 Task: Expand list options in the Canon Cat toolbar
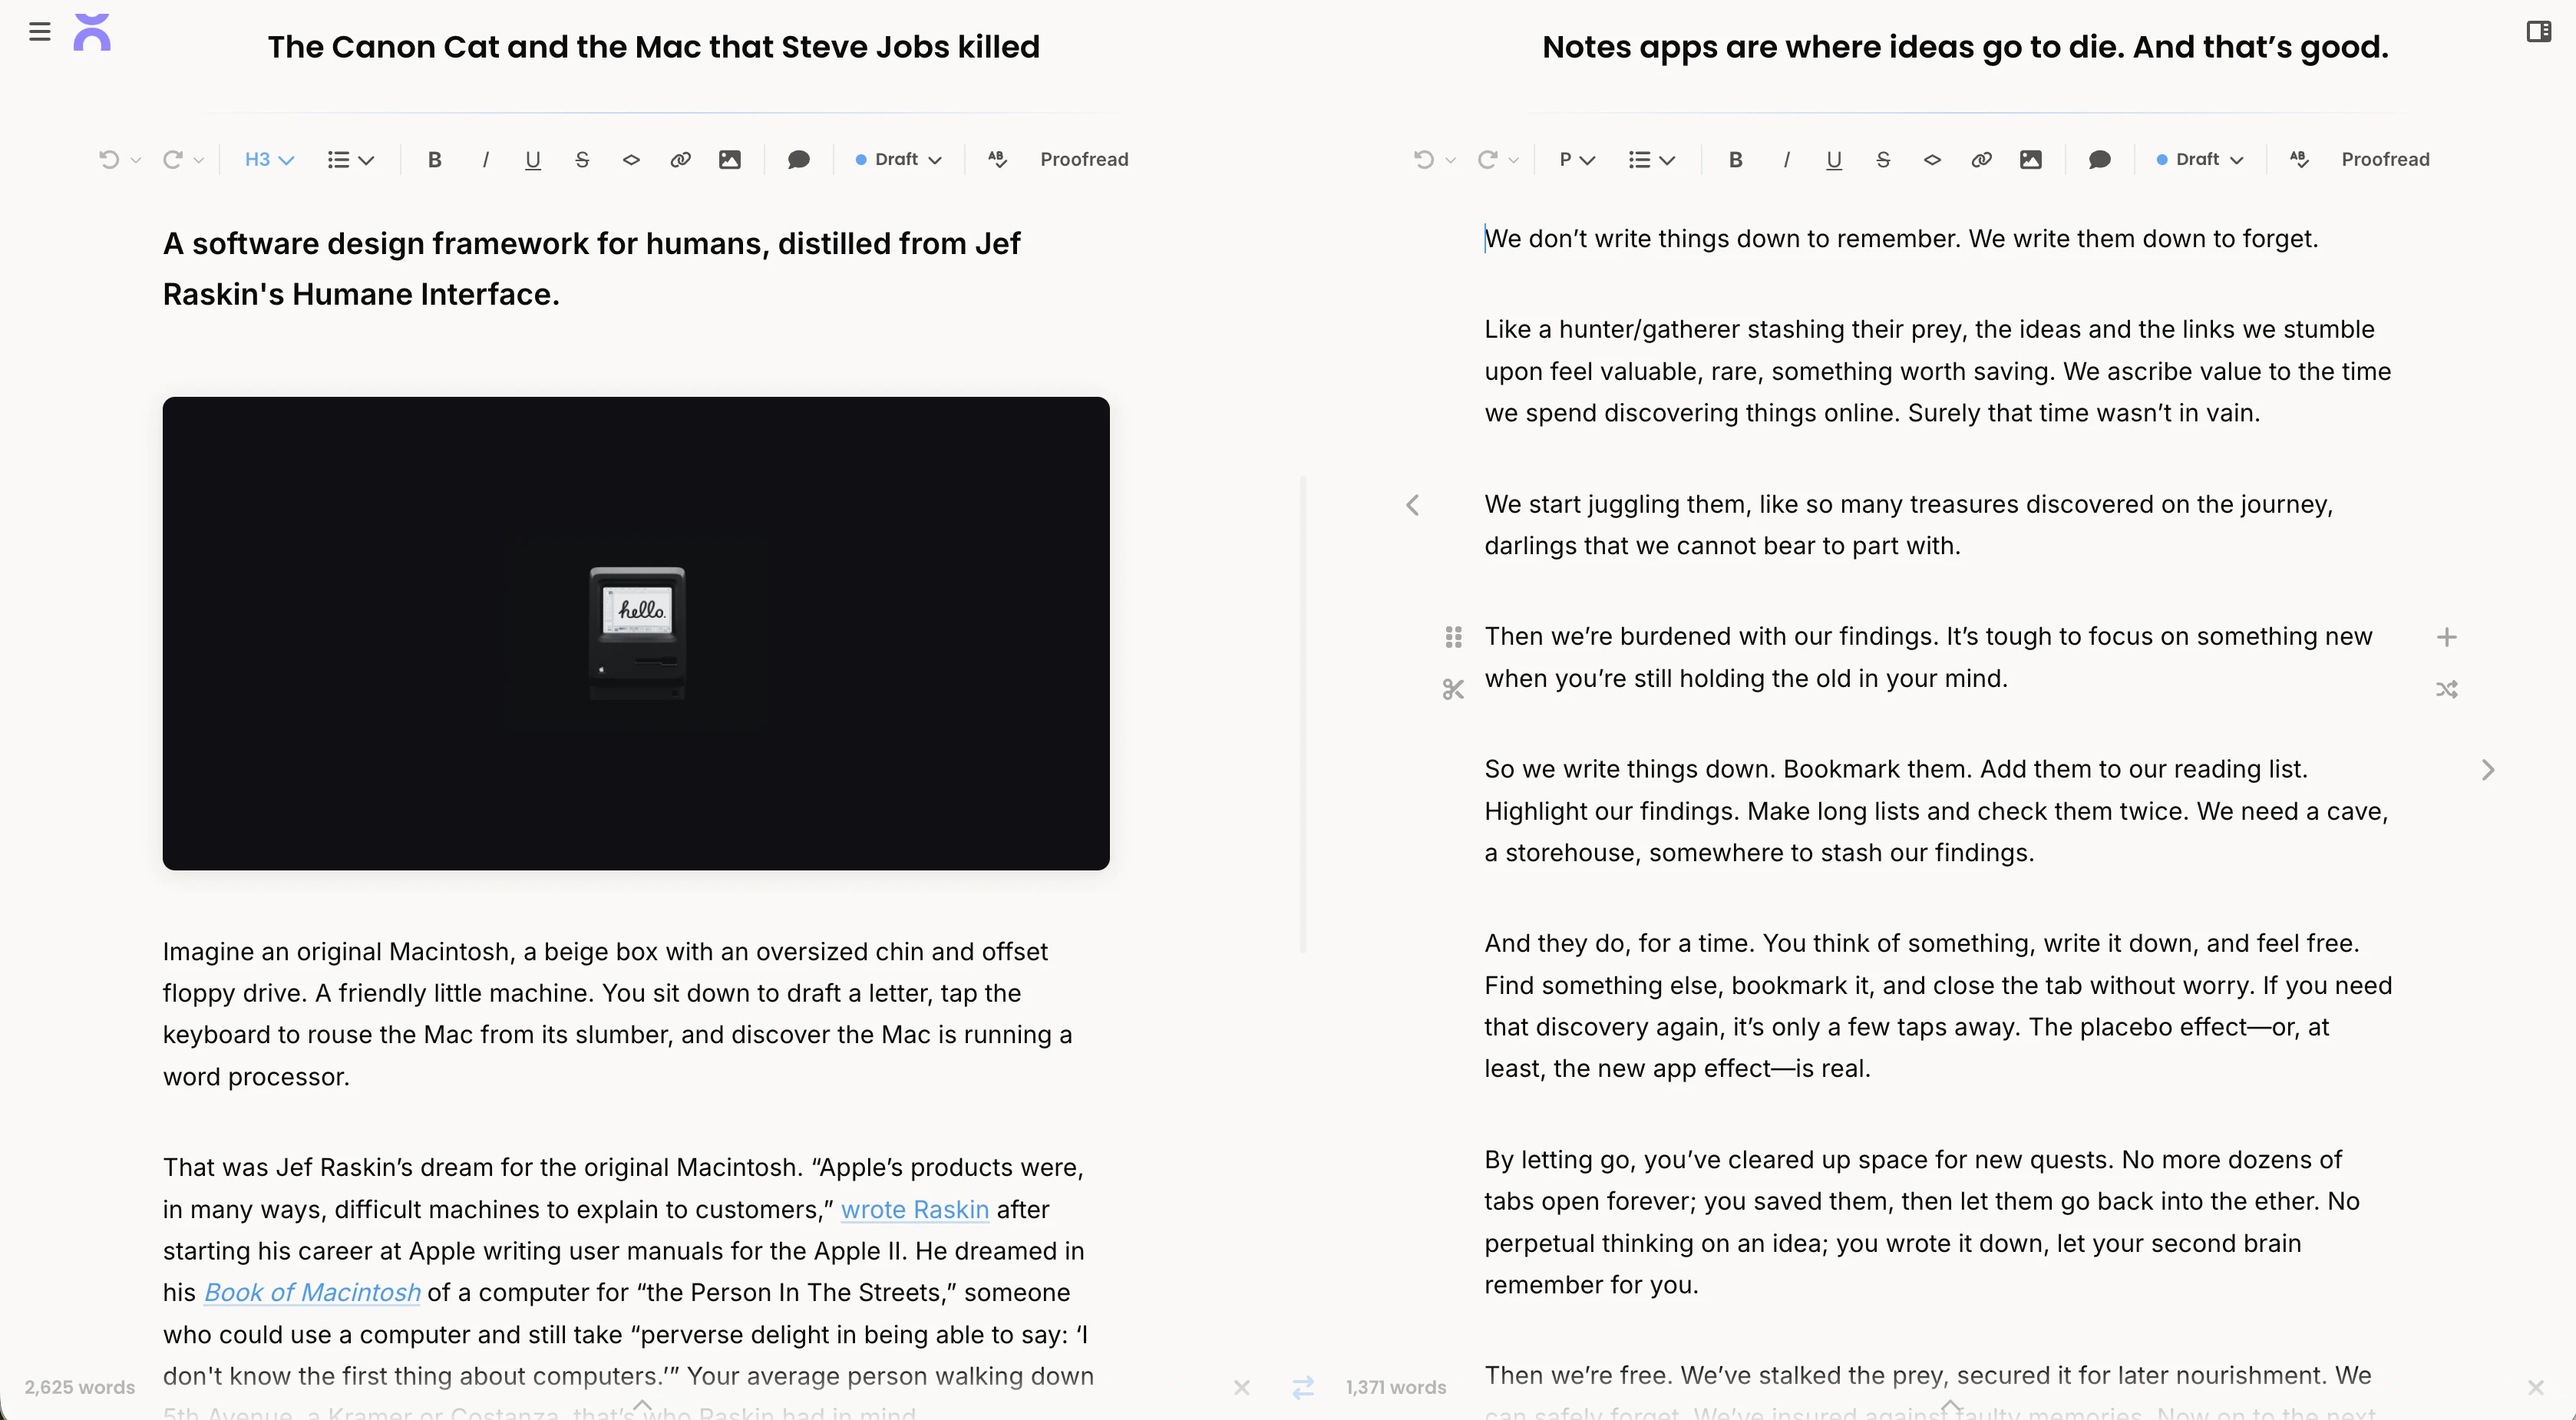tap(350, 160)
